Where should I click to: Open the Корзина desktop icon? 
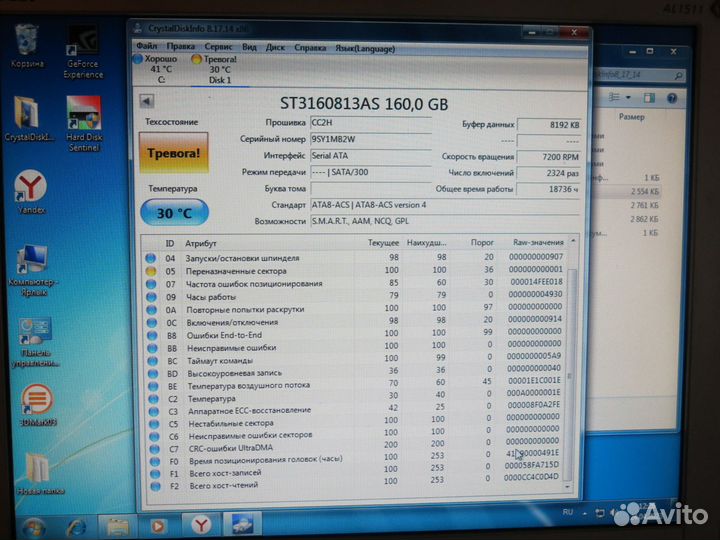pyautogui.click(x=28, y=46)
